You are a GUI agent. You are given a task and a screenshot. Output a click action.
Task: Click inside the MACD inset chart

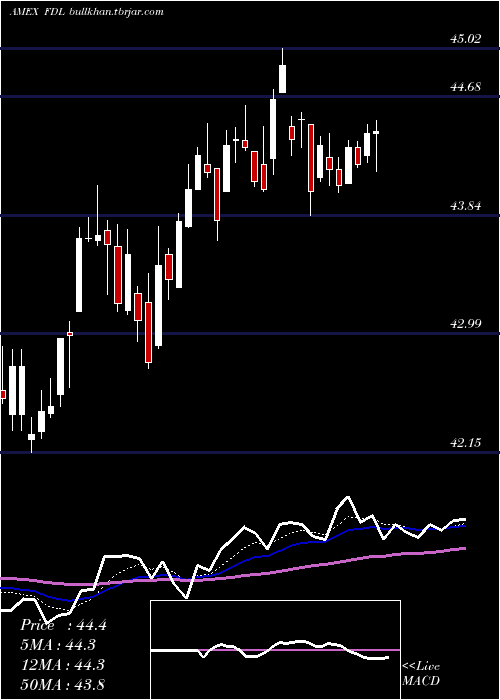click(x=275, y=650)
